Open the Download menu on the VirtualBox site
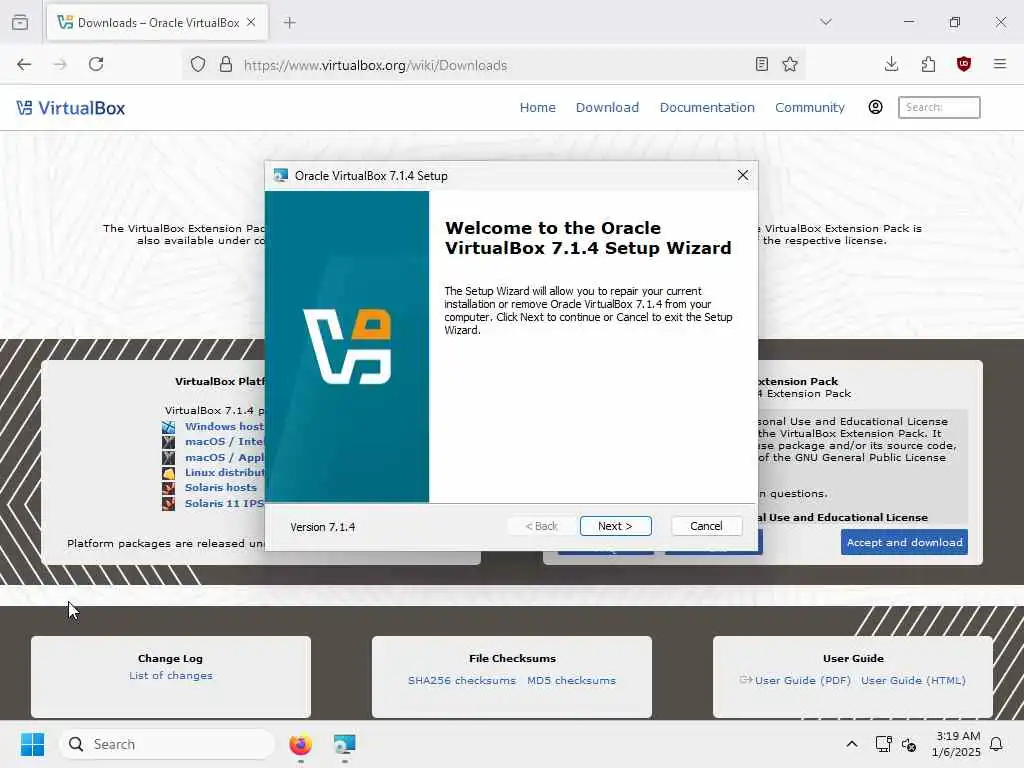The image size is (1024, 768). [x=607, y=108]
